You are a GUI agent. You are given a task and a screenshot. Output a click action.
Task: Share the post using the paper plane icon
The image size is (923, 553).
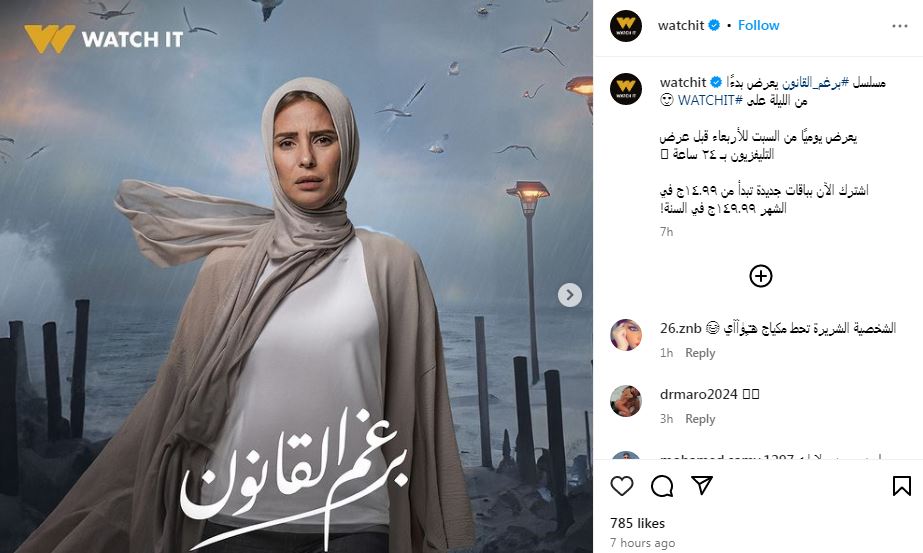tap(702, 485)
